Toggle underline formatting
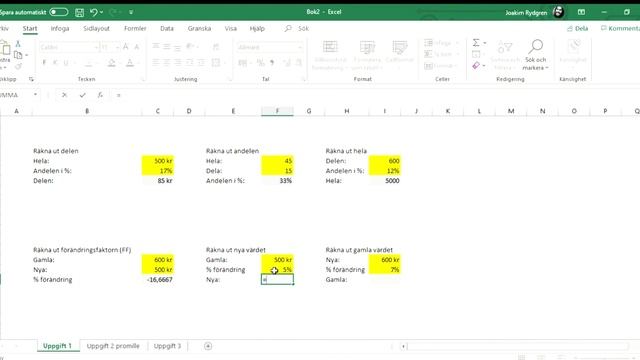 (x=66, y=63)
